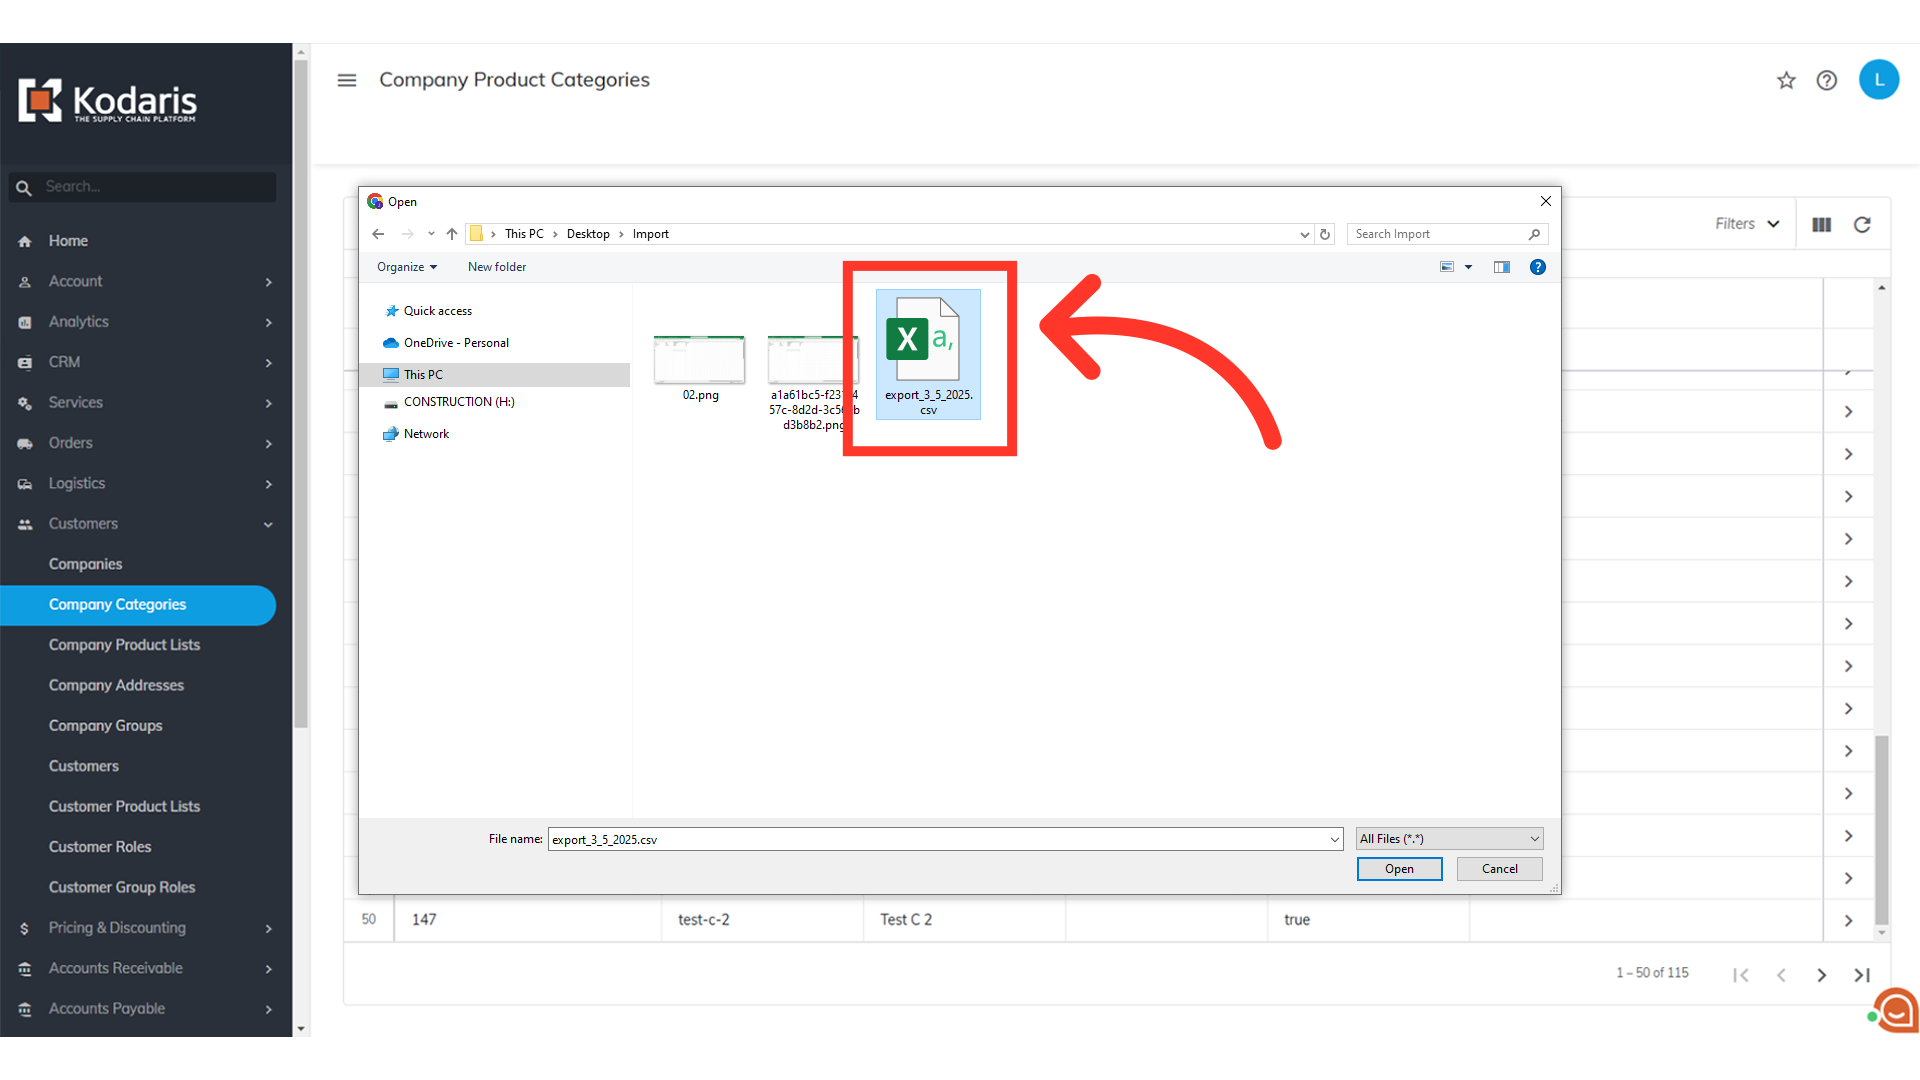Go to the last page of results
Image resolution: width=1920 pixels, height=1080 pixels.
[1861, 975]
